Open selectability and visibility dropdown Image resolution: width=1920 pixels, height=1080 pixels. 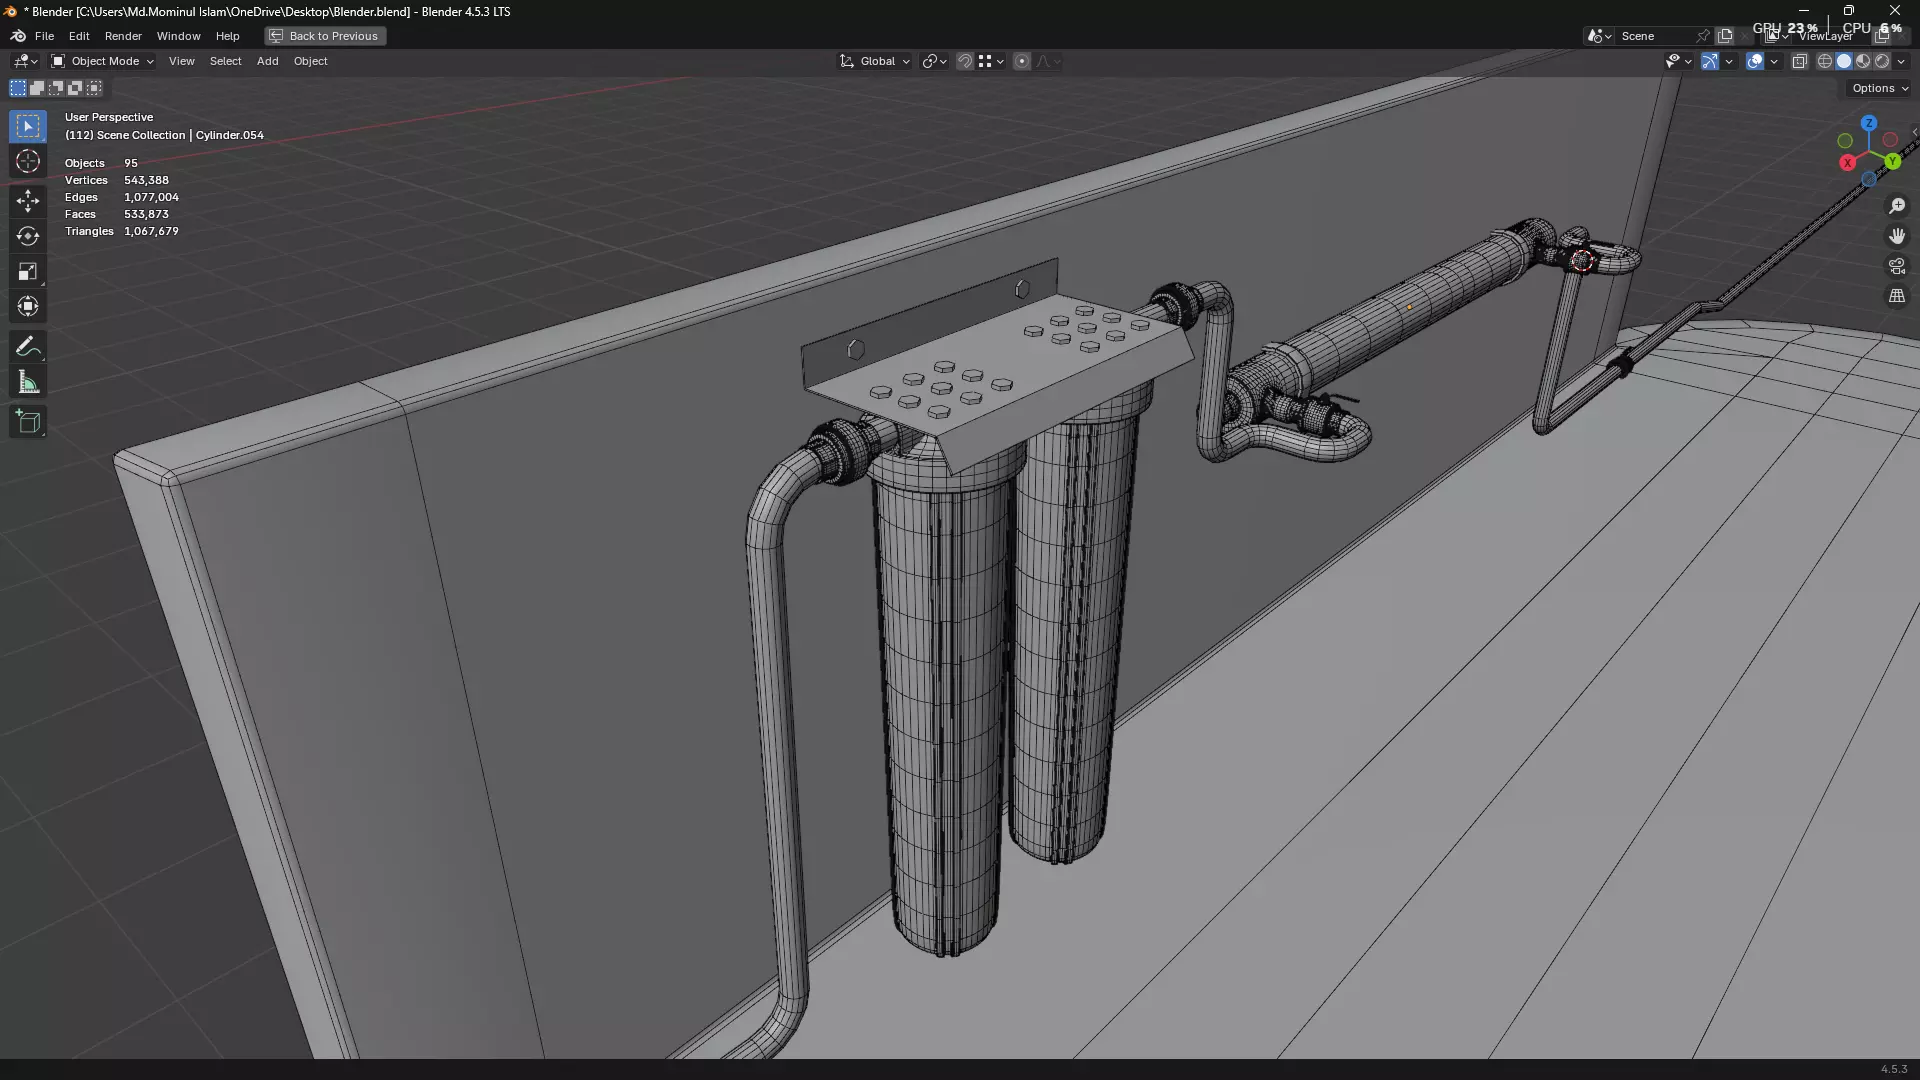coord(1678,61)
